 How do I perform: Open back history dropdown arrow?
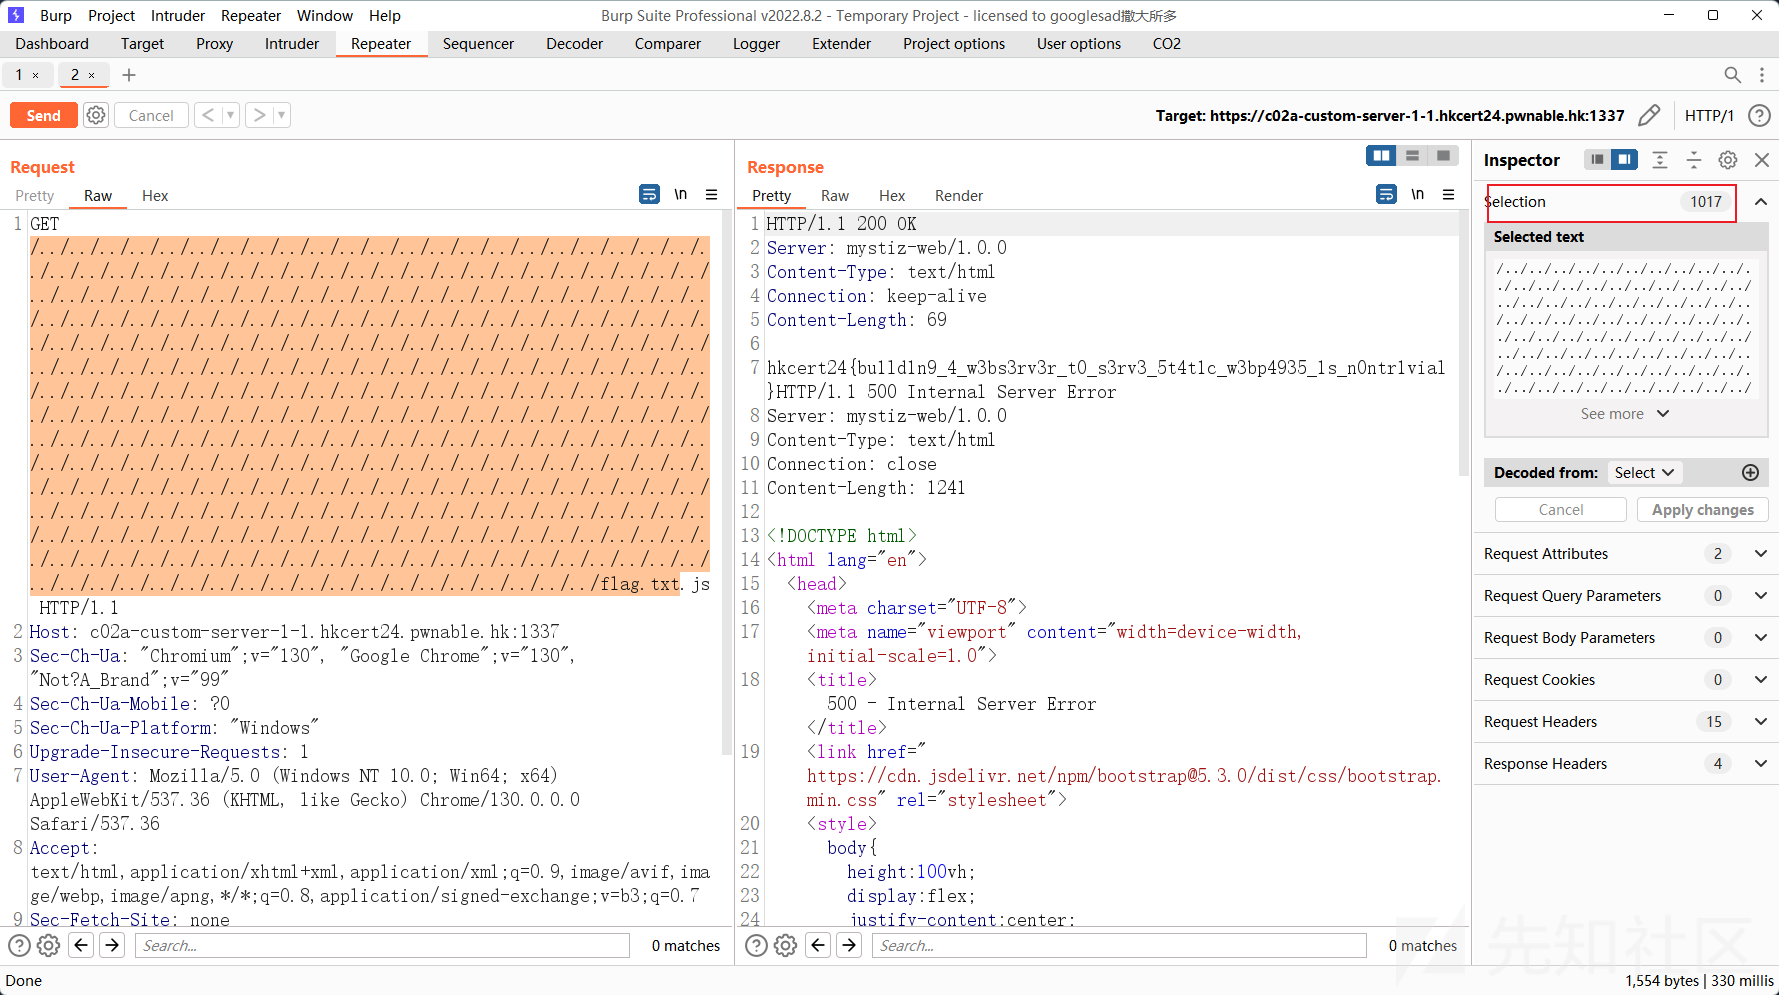[231, 115]
